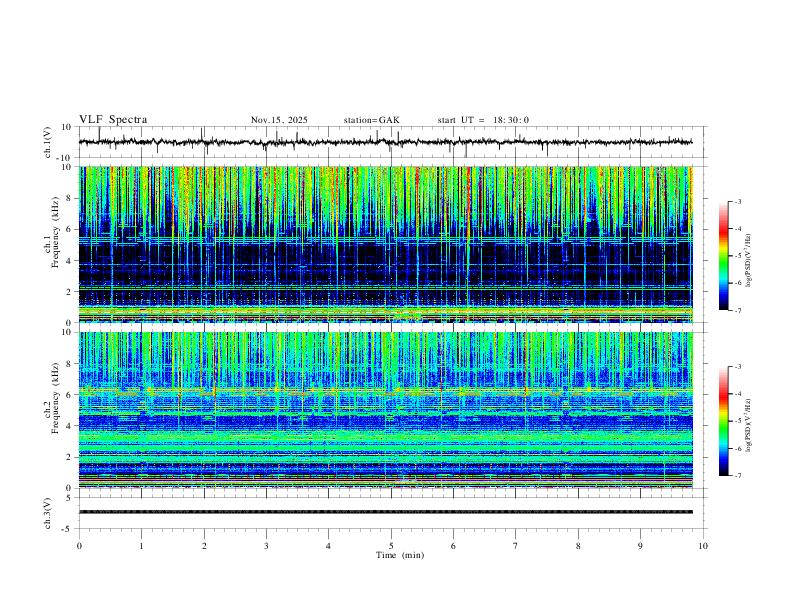Click the ch.1 "Frequency (kHz)" axis title
Screen dimensions: 792x612
point(55,232)
